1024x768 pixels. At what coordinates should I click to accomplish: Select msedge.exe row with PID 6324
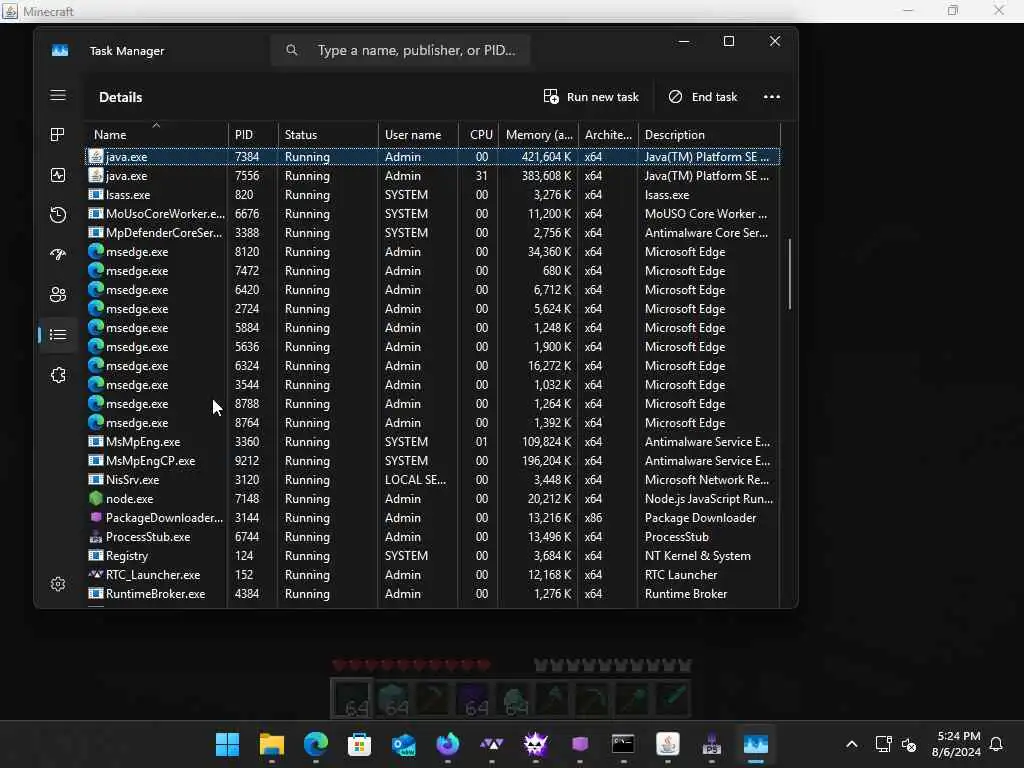pyautogui.click(x=433, y=366)
